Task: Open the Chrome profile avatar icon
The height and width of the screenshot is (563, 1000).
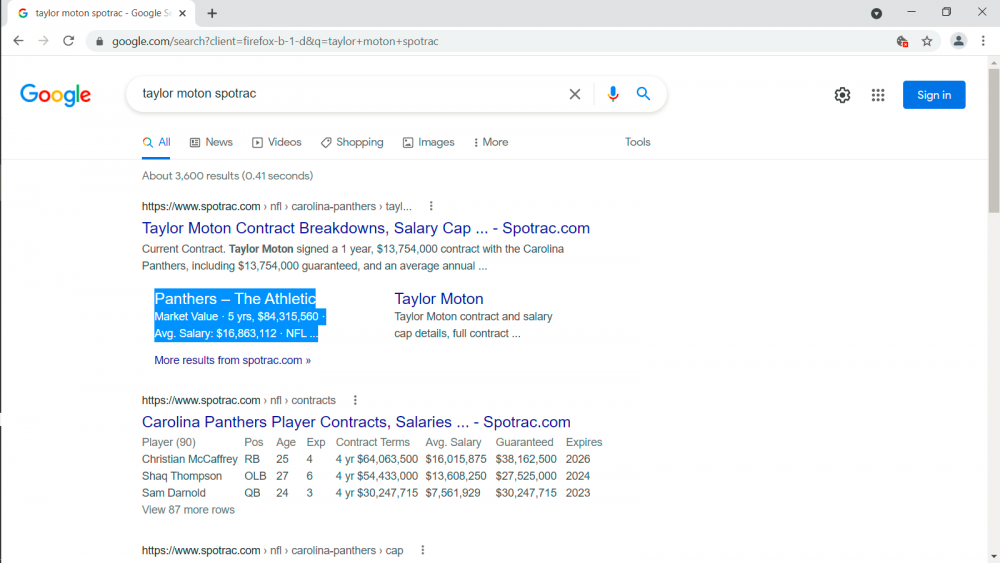Action: [x=958, y=41]
